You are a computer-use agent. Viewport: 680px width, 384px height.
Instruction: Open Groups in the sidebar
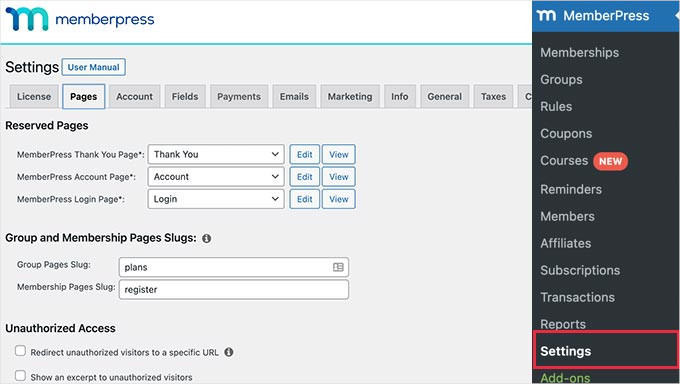click(561, 79)
